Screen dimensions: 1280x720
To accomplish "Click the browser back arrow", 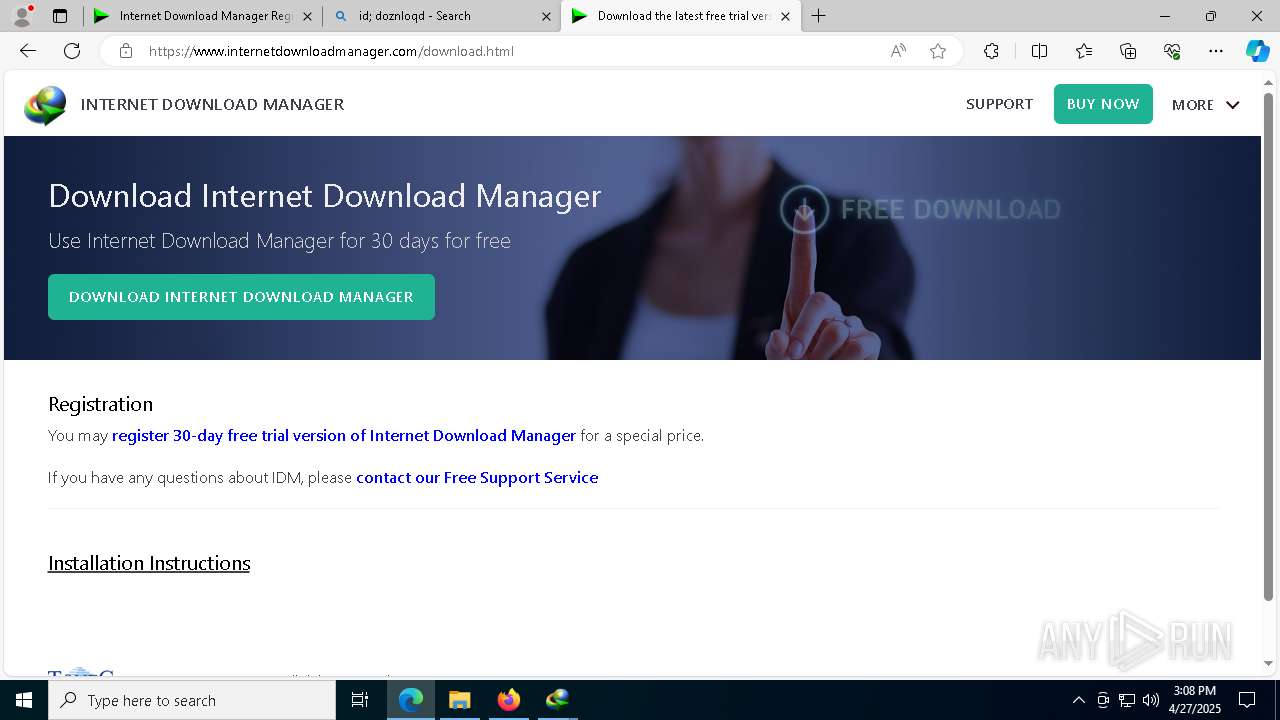I will (x=28, y=51).
